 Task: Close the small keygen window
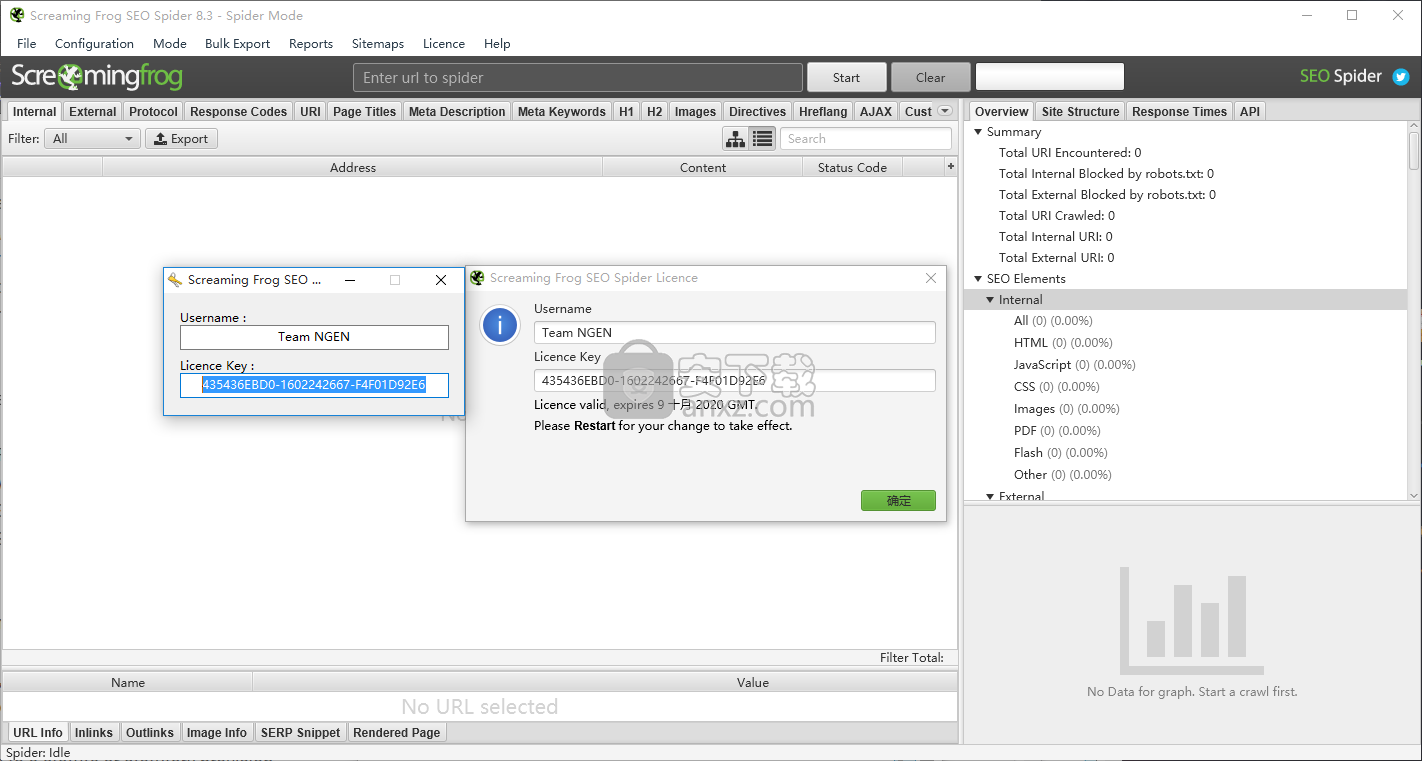coord(441,280)
